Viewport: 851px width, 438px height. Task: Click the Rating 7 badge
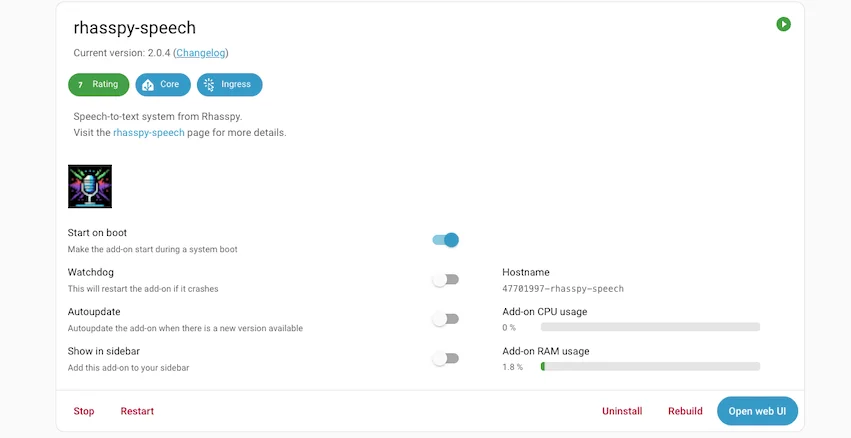click(98, 85)
